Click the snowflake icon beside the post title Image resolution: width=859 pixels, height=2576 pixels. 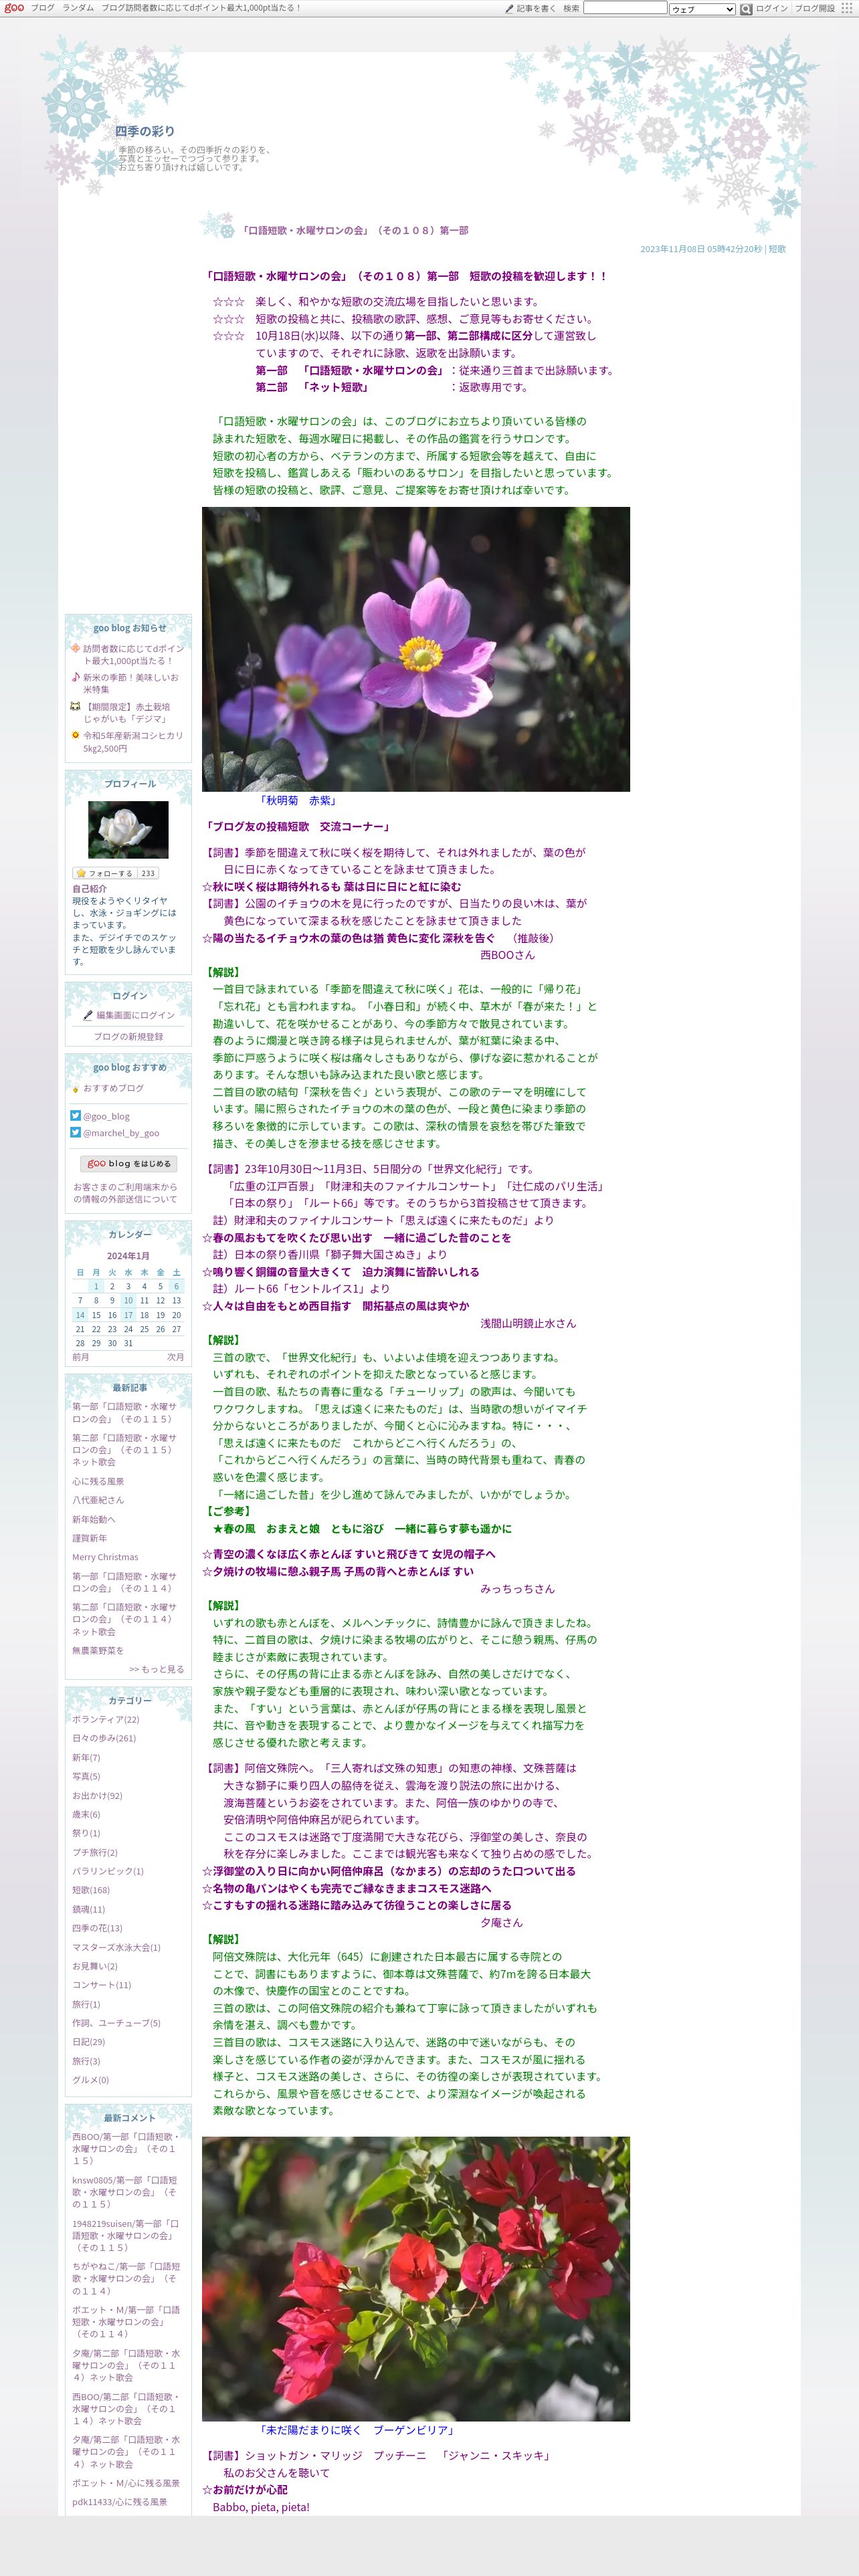pos(216,225)
